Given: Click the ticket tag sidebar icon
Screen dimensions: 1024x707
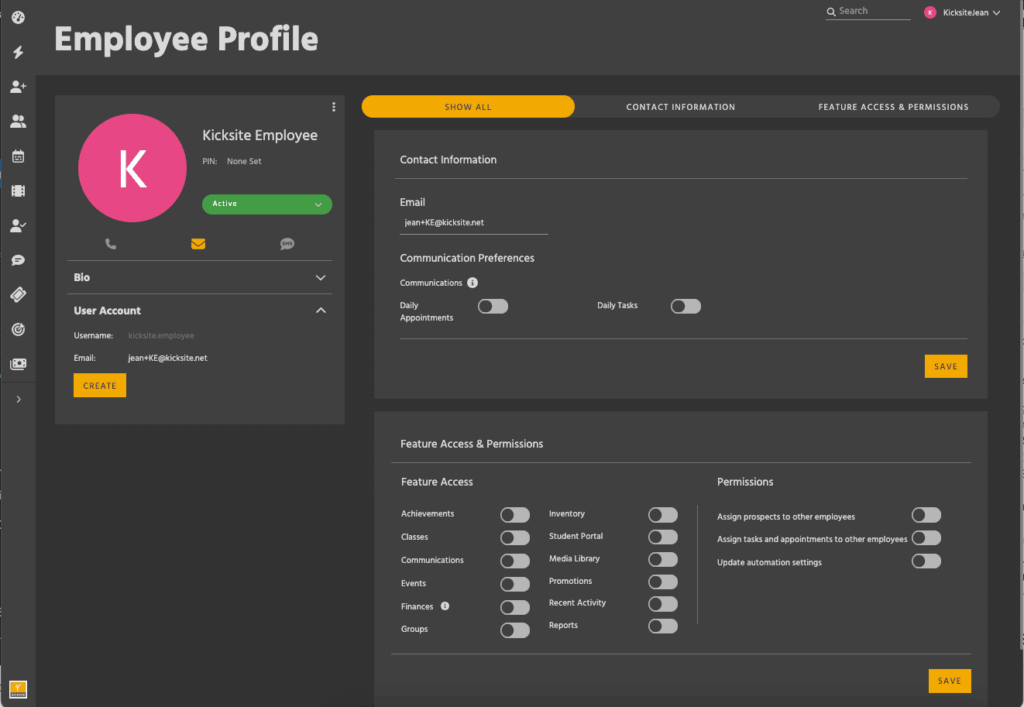Looking at the screenshot, I should click(18, 294).
